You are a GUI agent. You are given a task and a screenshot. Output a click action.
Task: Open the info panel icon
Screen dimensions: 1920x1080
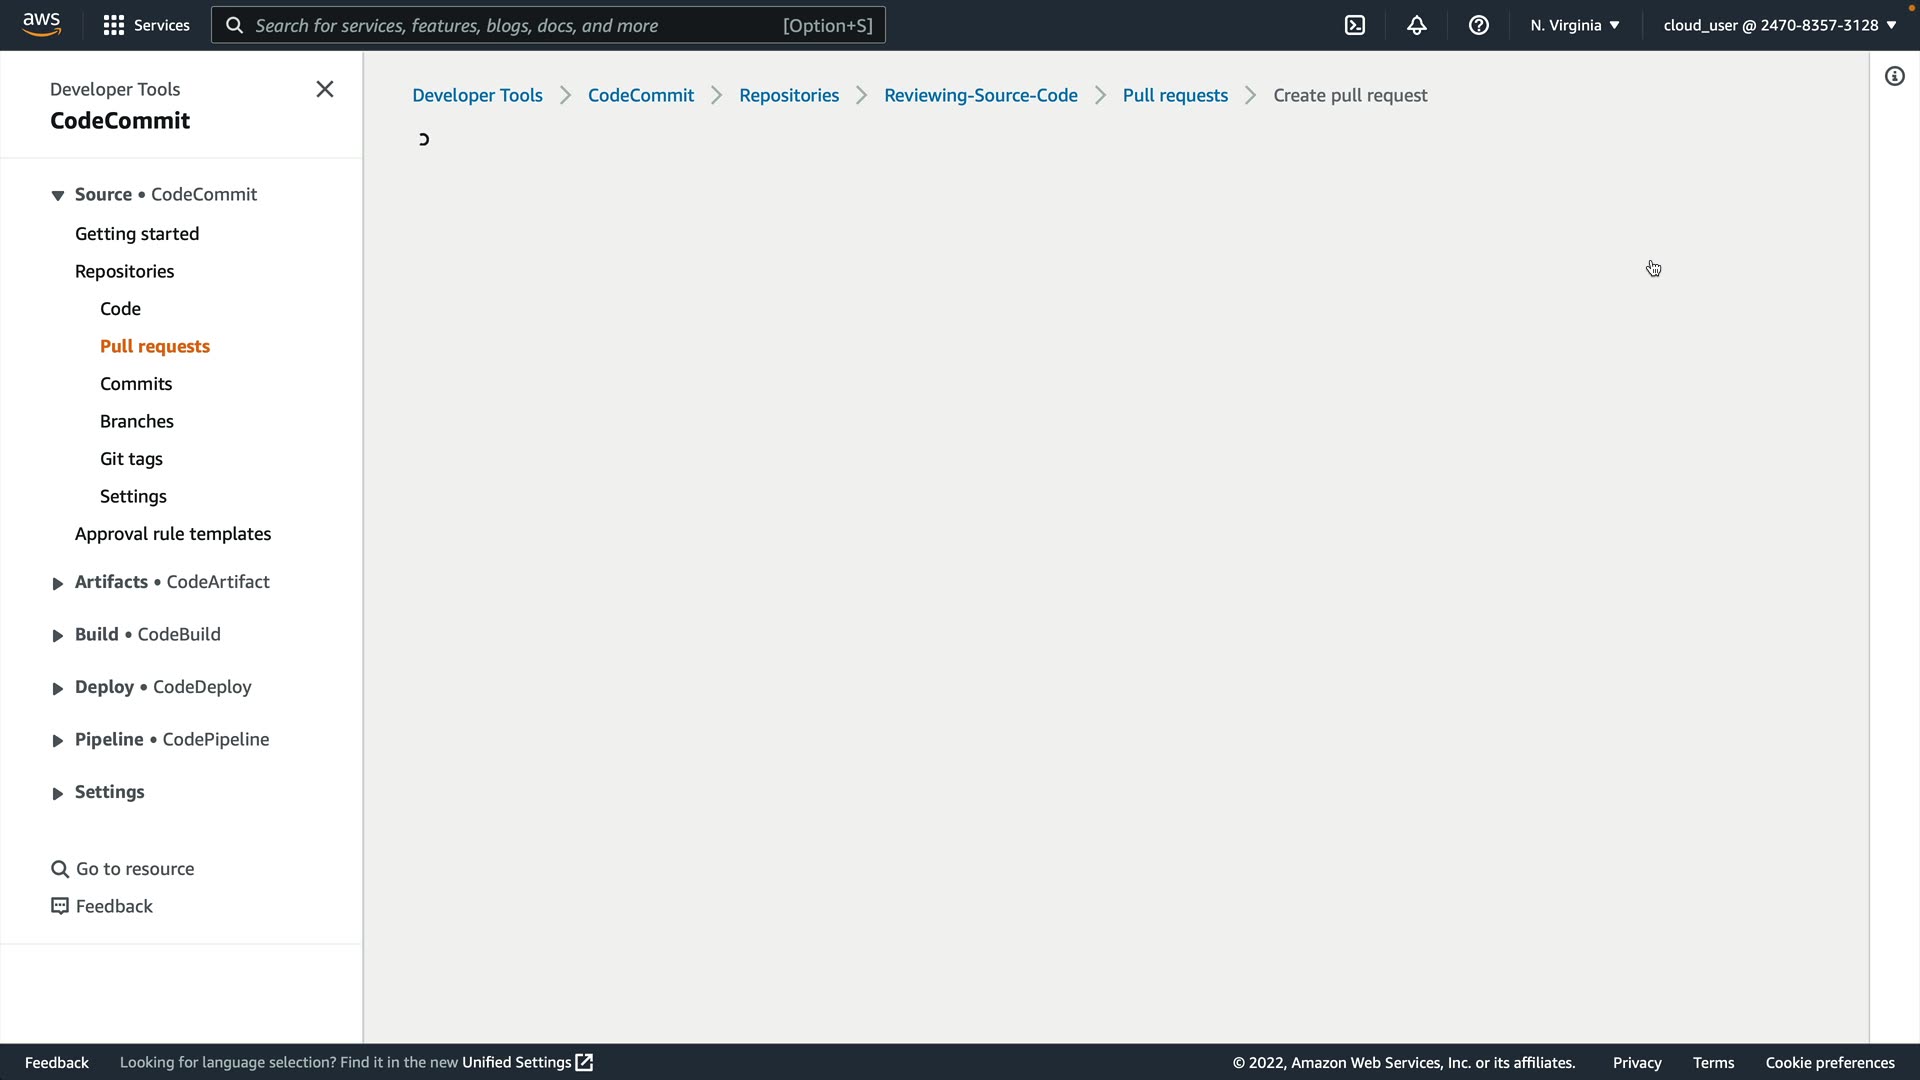(x=1895, y=77)
